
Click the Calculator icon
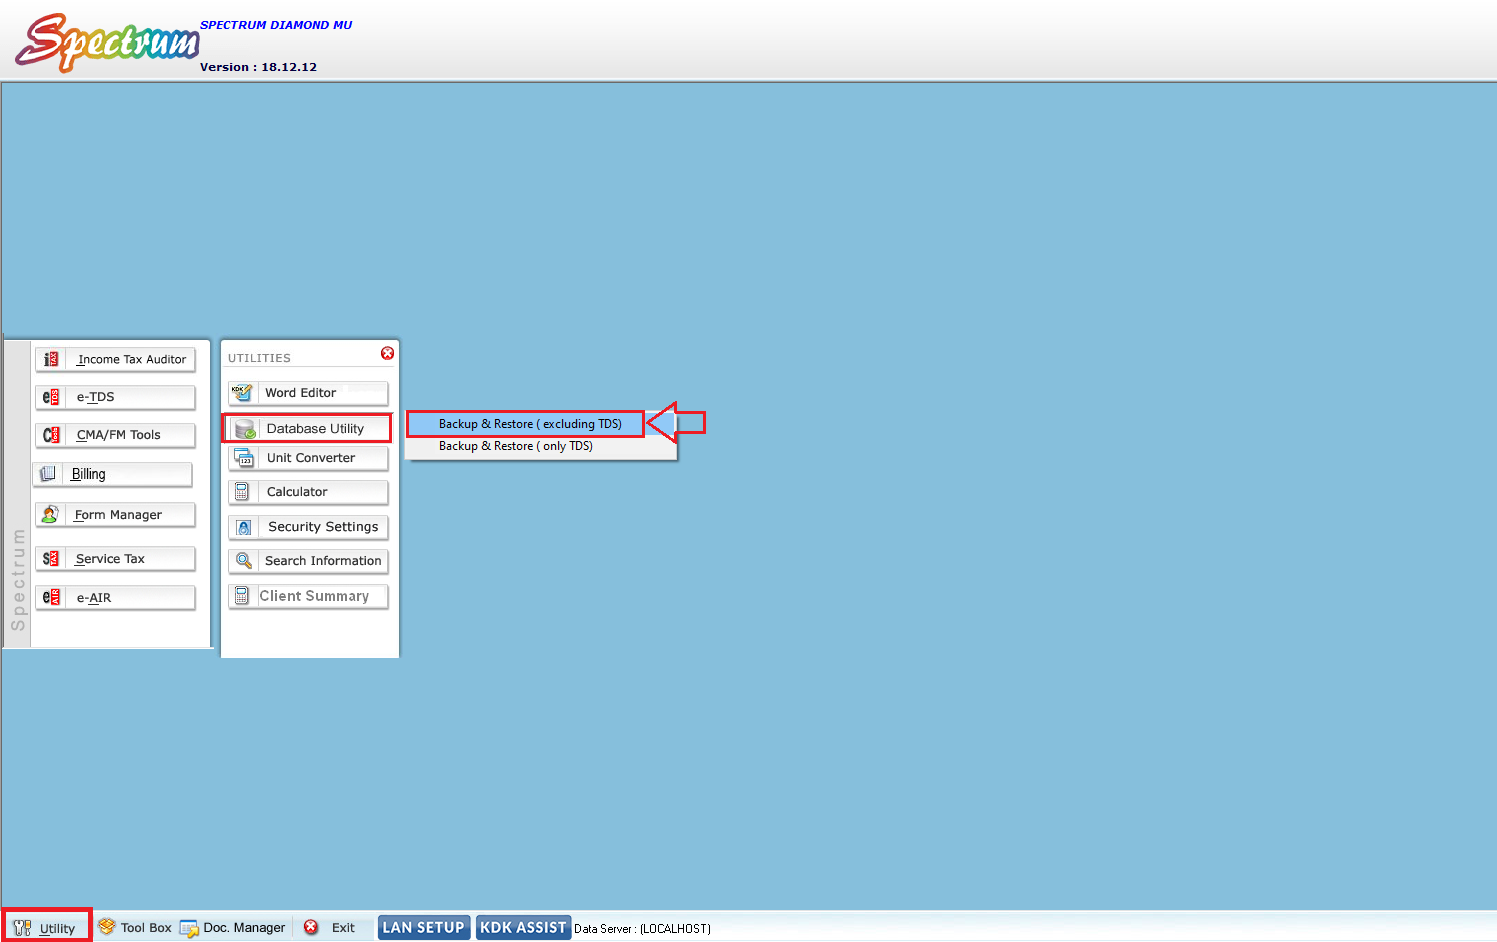(x=242, y=491)
